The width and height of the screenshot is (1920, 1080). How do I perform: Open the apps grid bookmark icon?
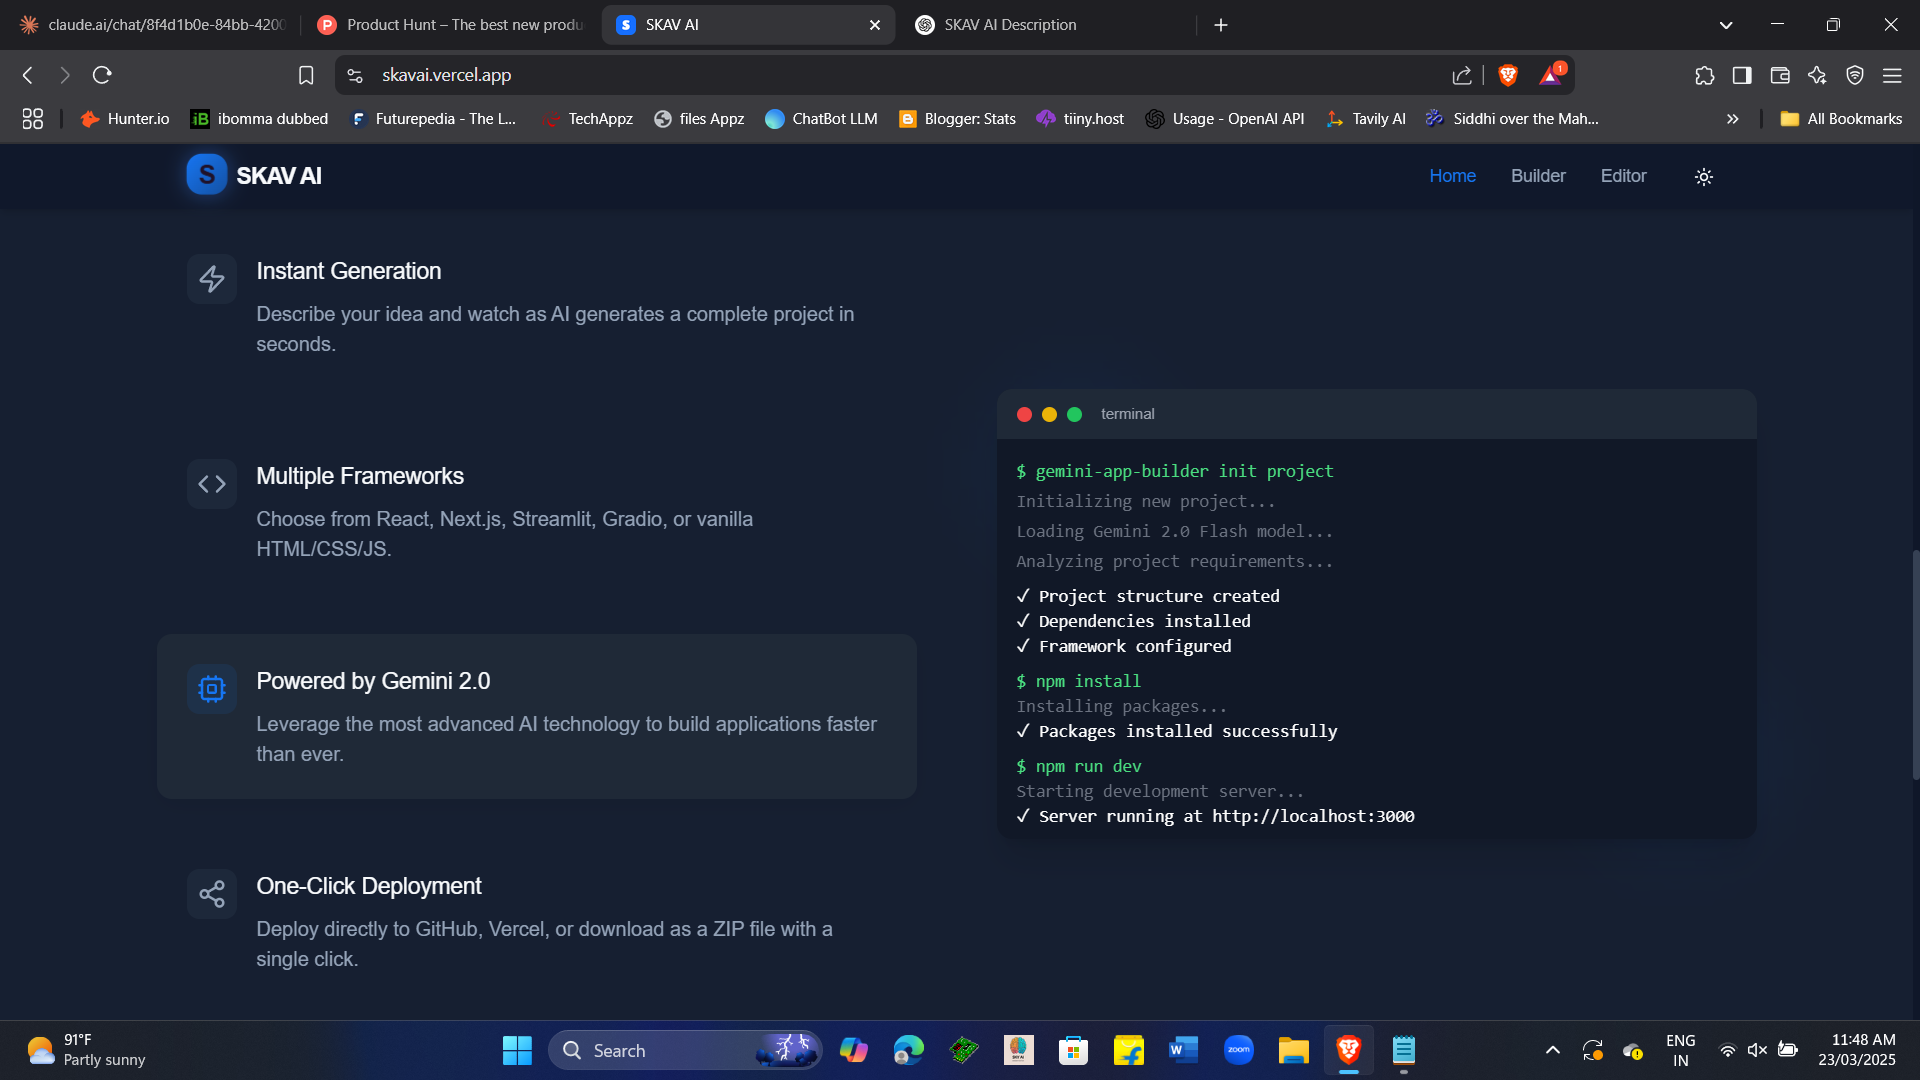(x=32, y=119)
